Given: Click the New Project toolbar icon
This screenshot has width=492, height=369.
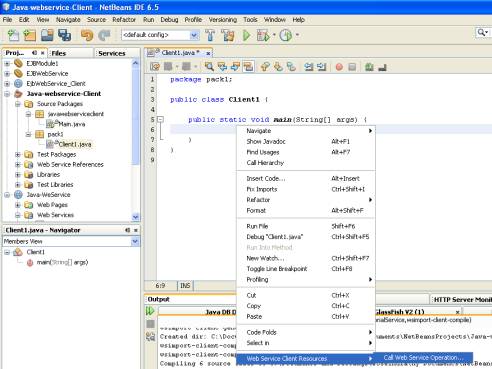Looking at the screenshot, I should pyautogui.click(x=29, y=35).
